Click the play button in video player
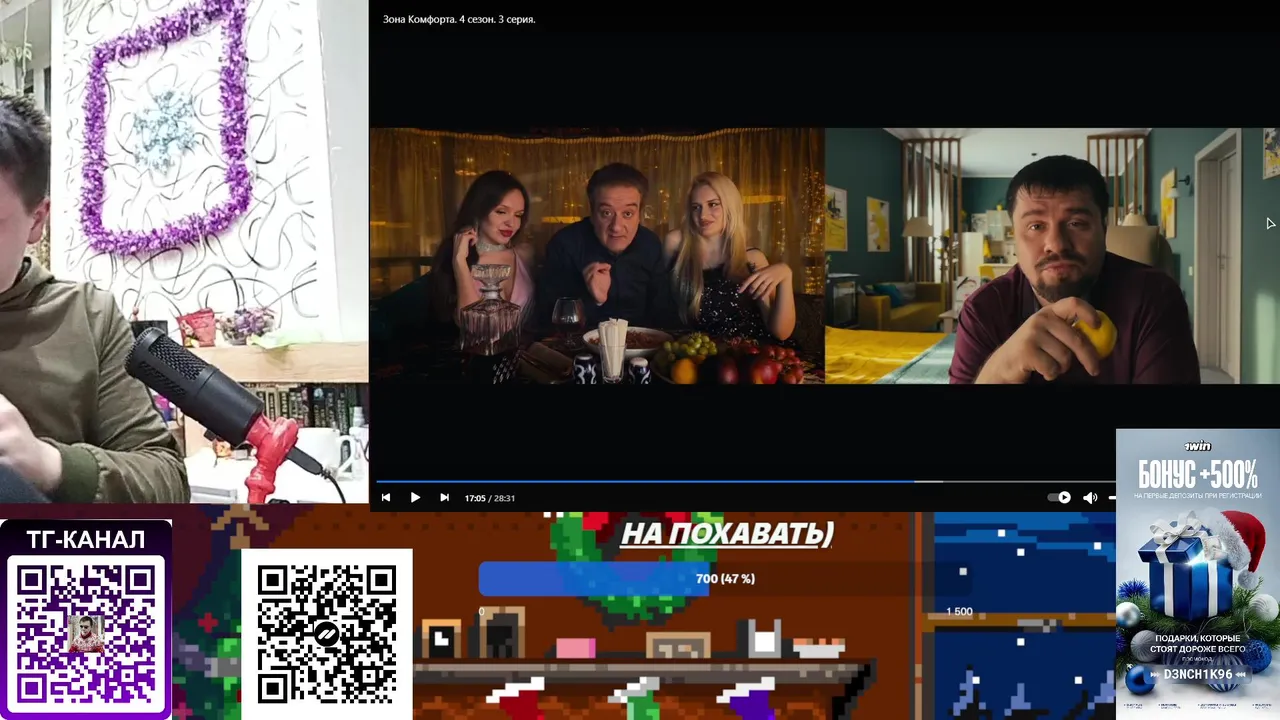1280x720 pixels. pos(415,498)
